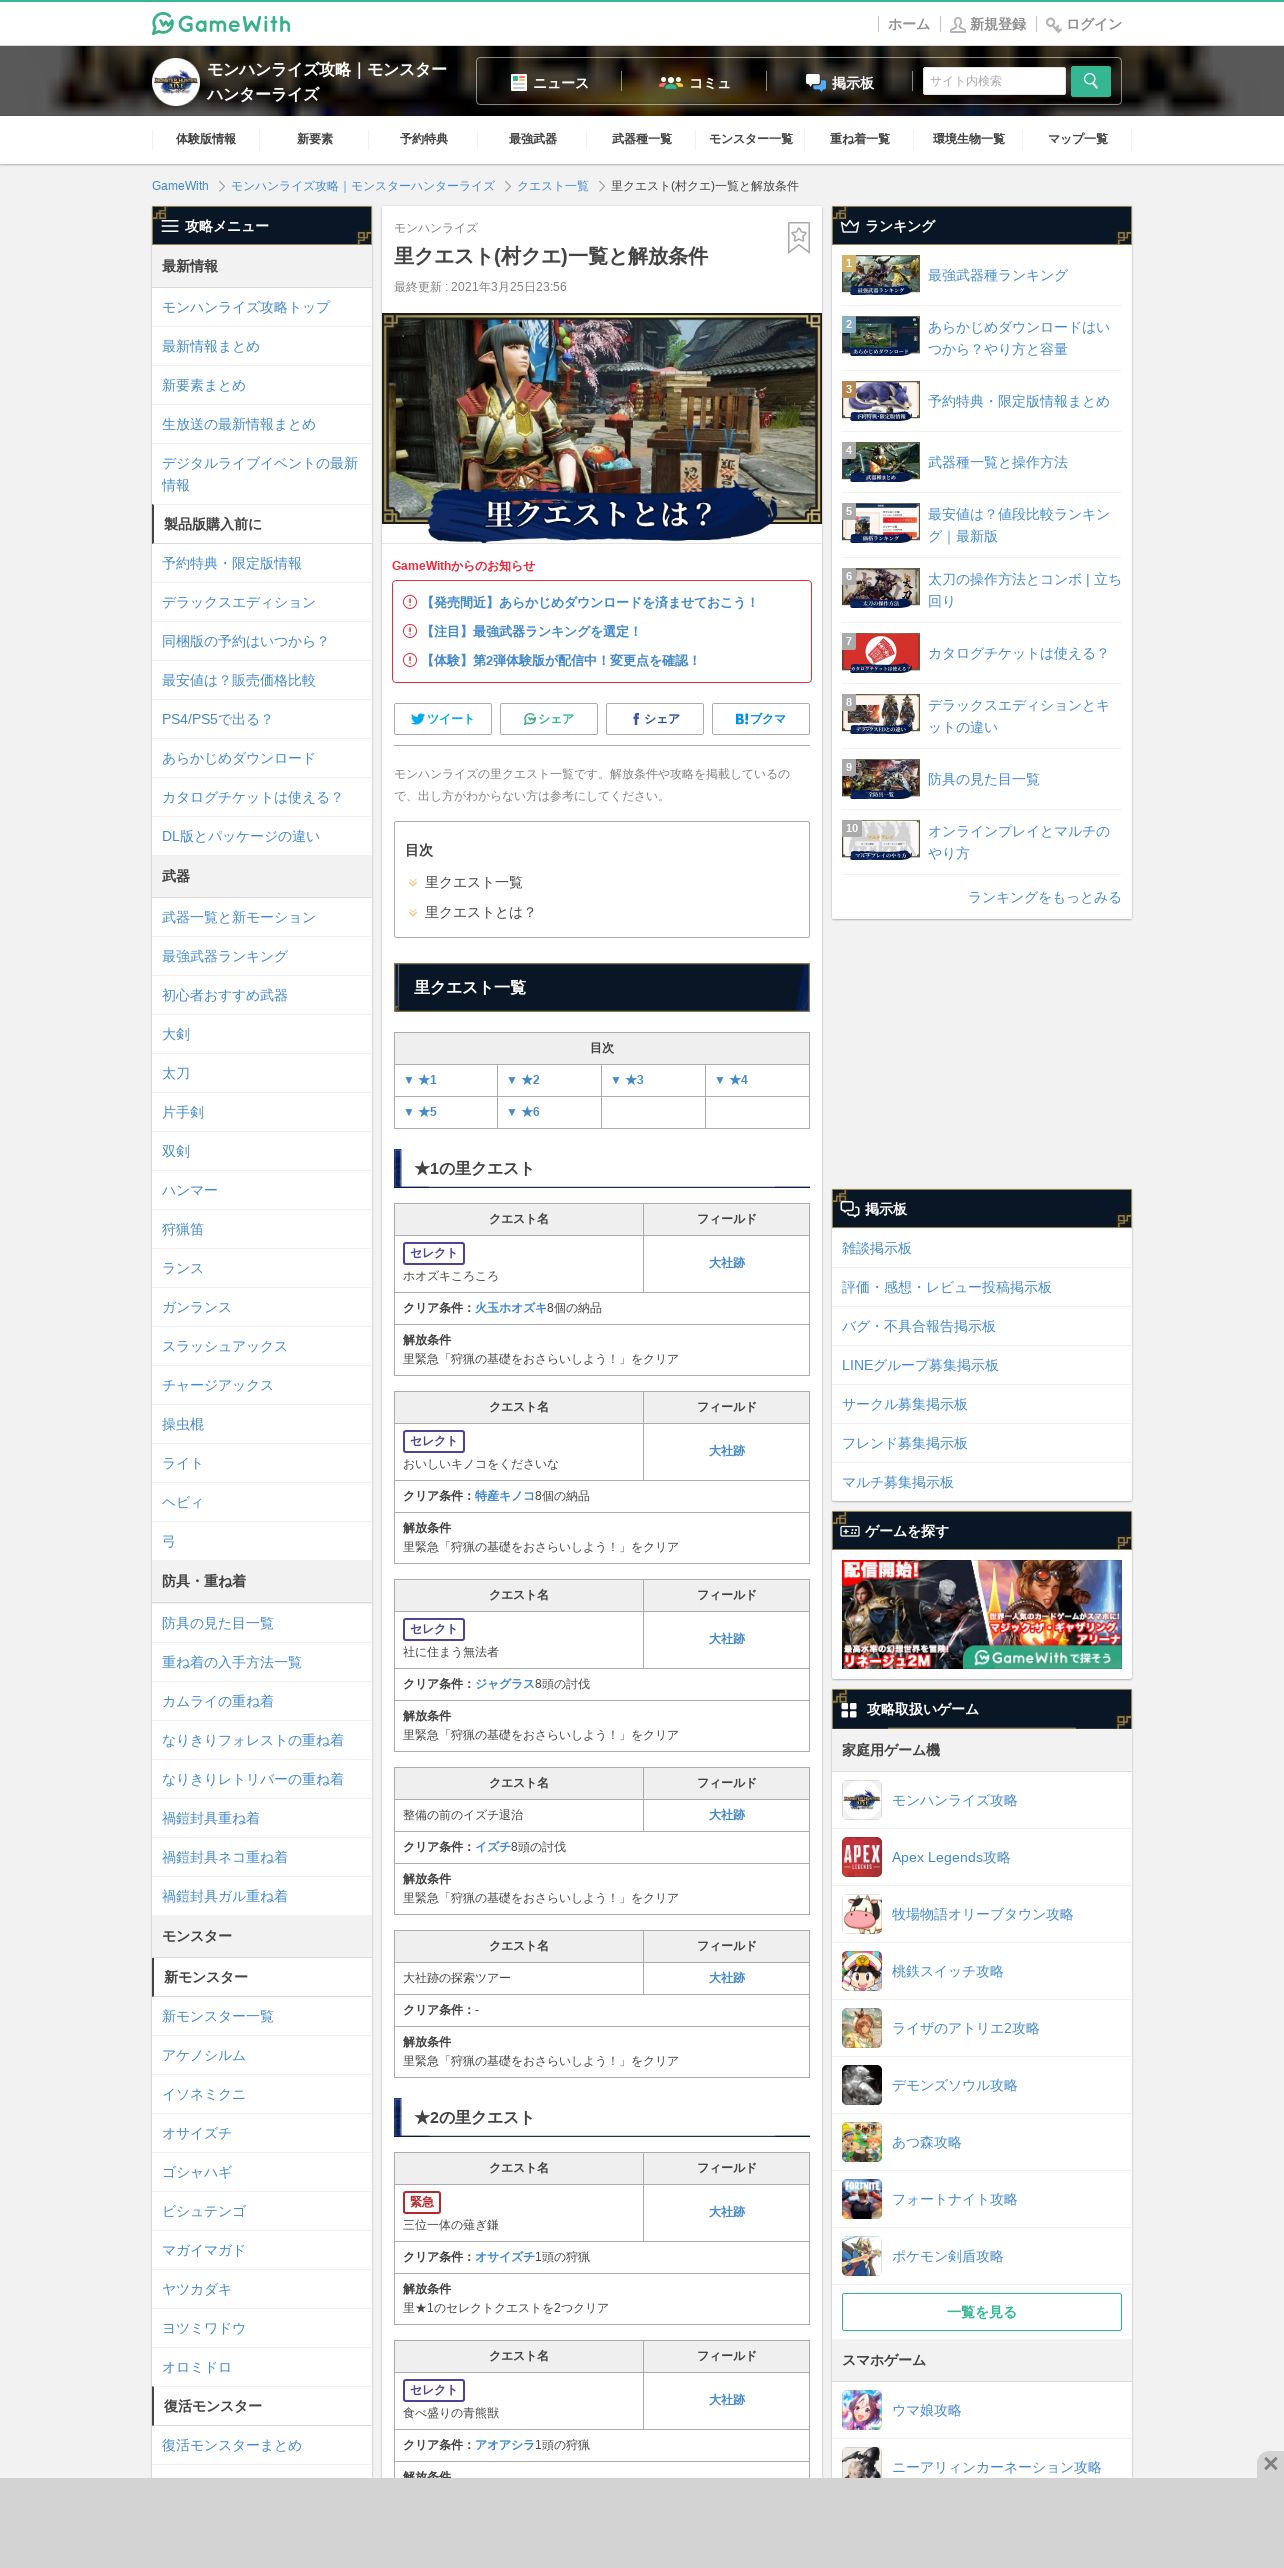Viewport: 1284px width, 2568px height.
Task: Jump to 里クエスト一覧 in table of contents
Action: tap(473, 882)
